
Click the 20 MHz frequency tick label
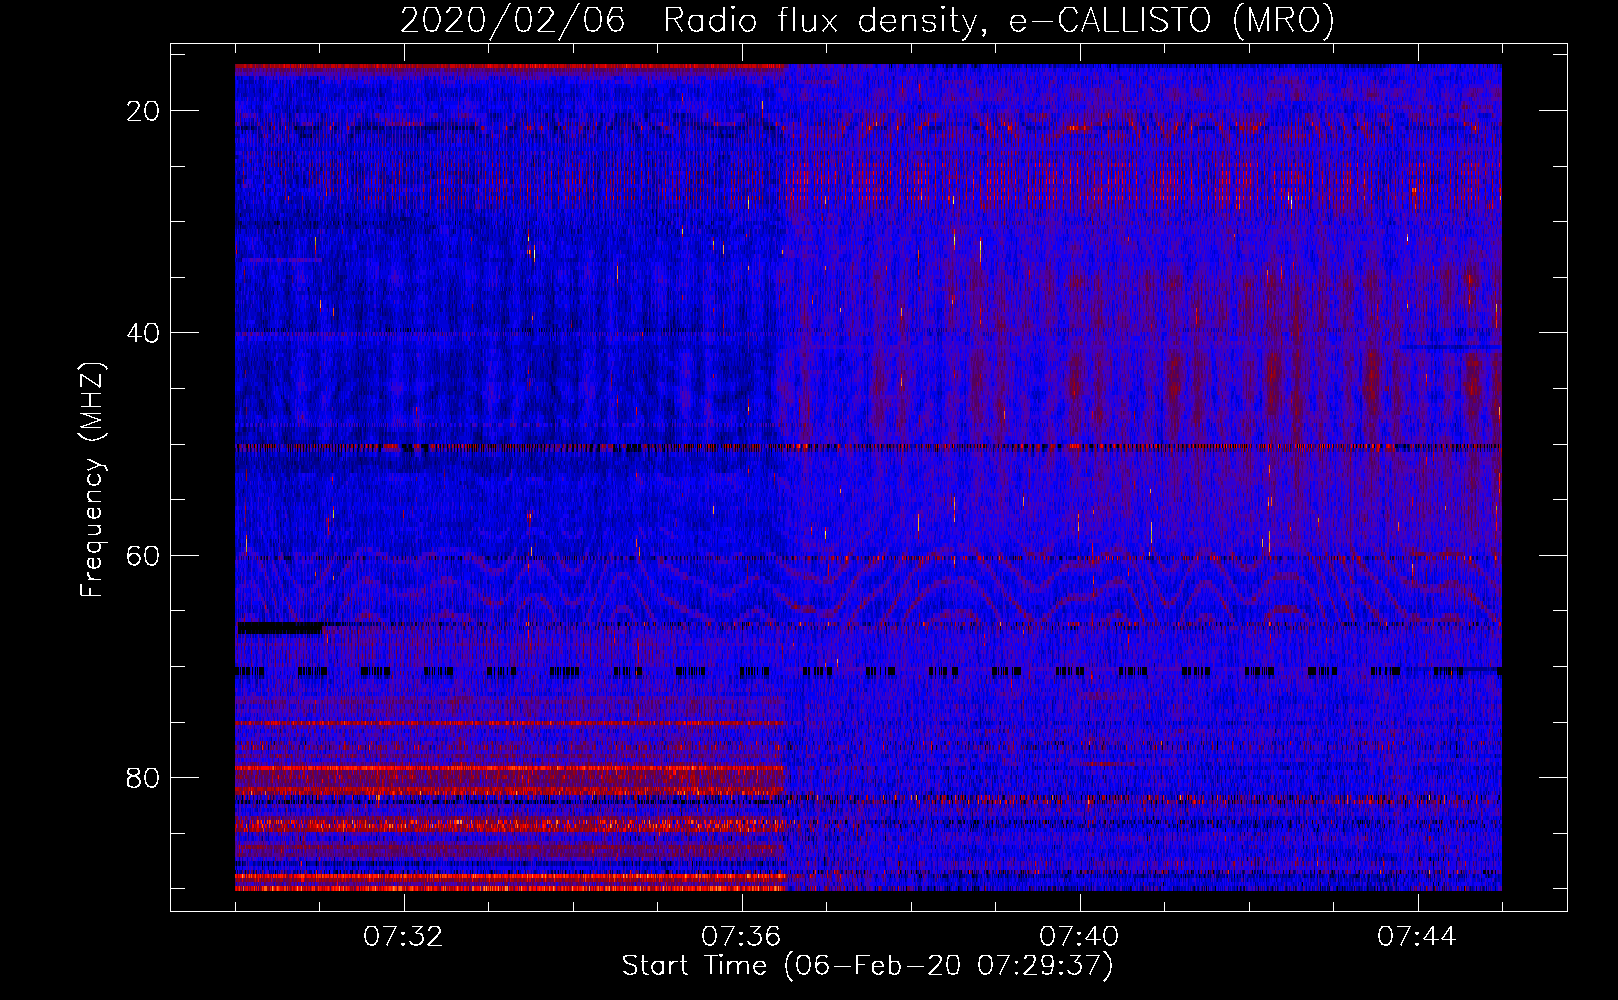pyautogui.click(x=143, y=111)
